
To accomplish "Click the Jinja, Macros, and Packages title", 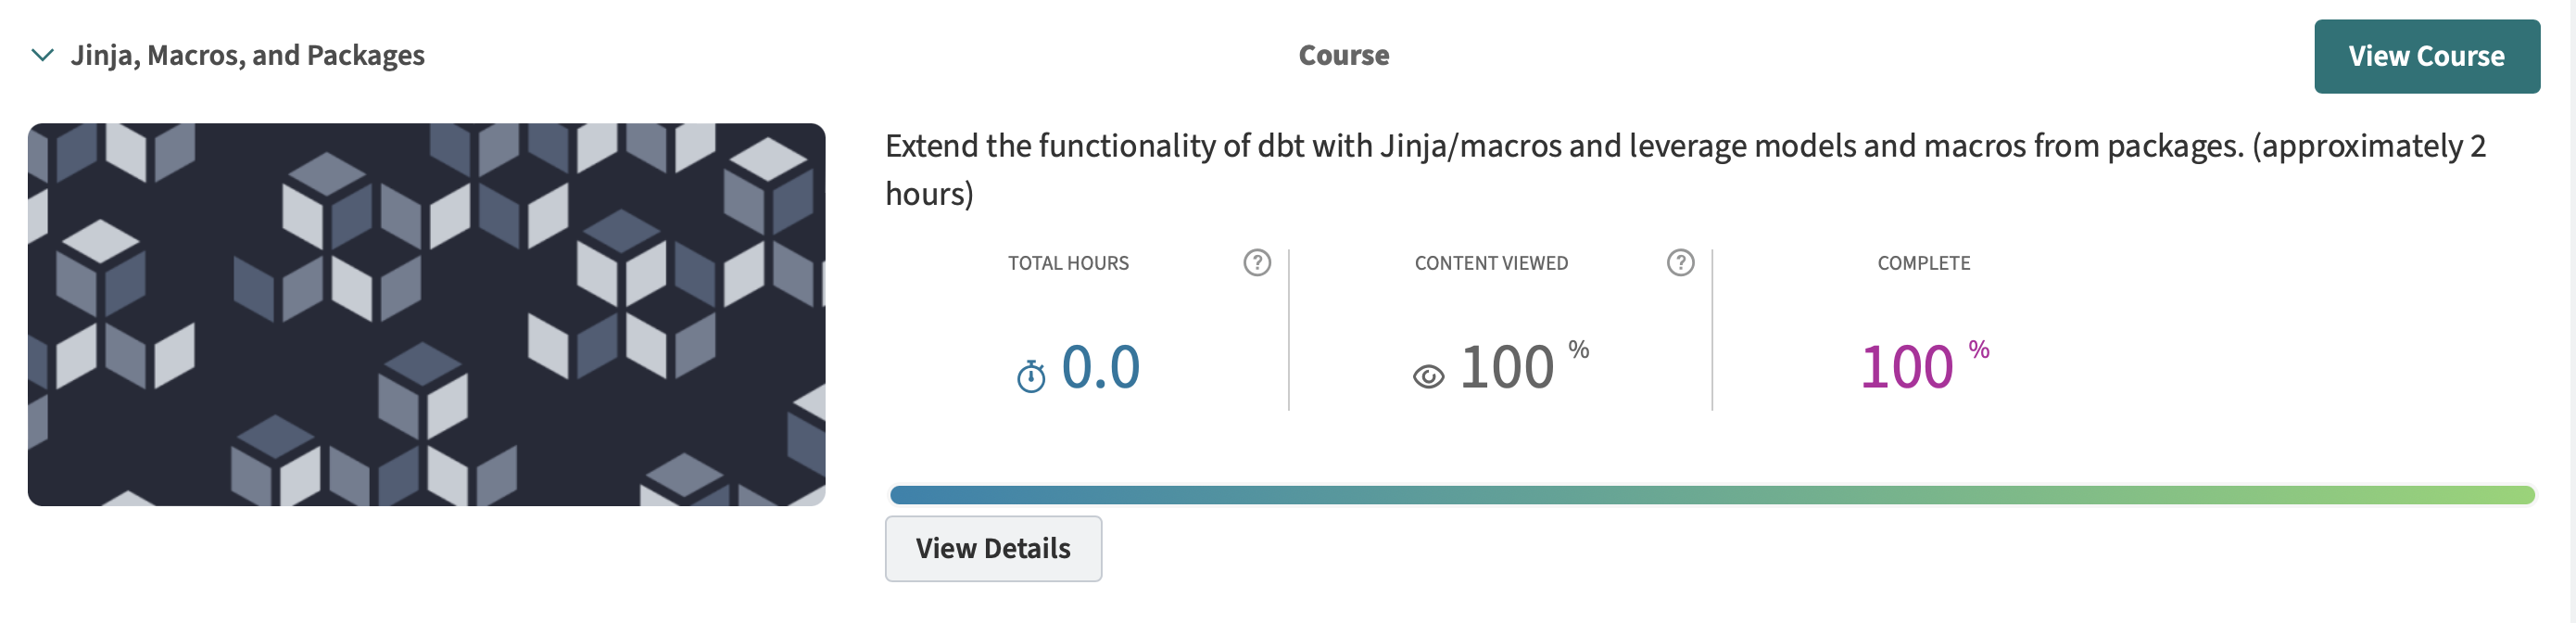I will click(247, 55).
